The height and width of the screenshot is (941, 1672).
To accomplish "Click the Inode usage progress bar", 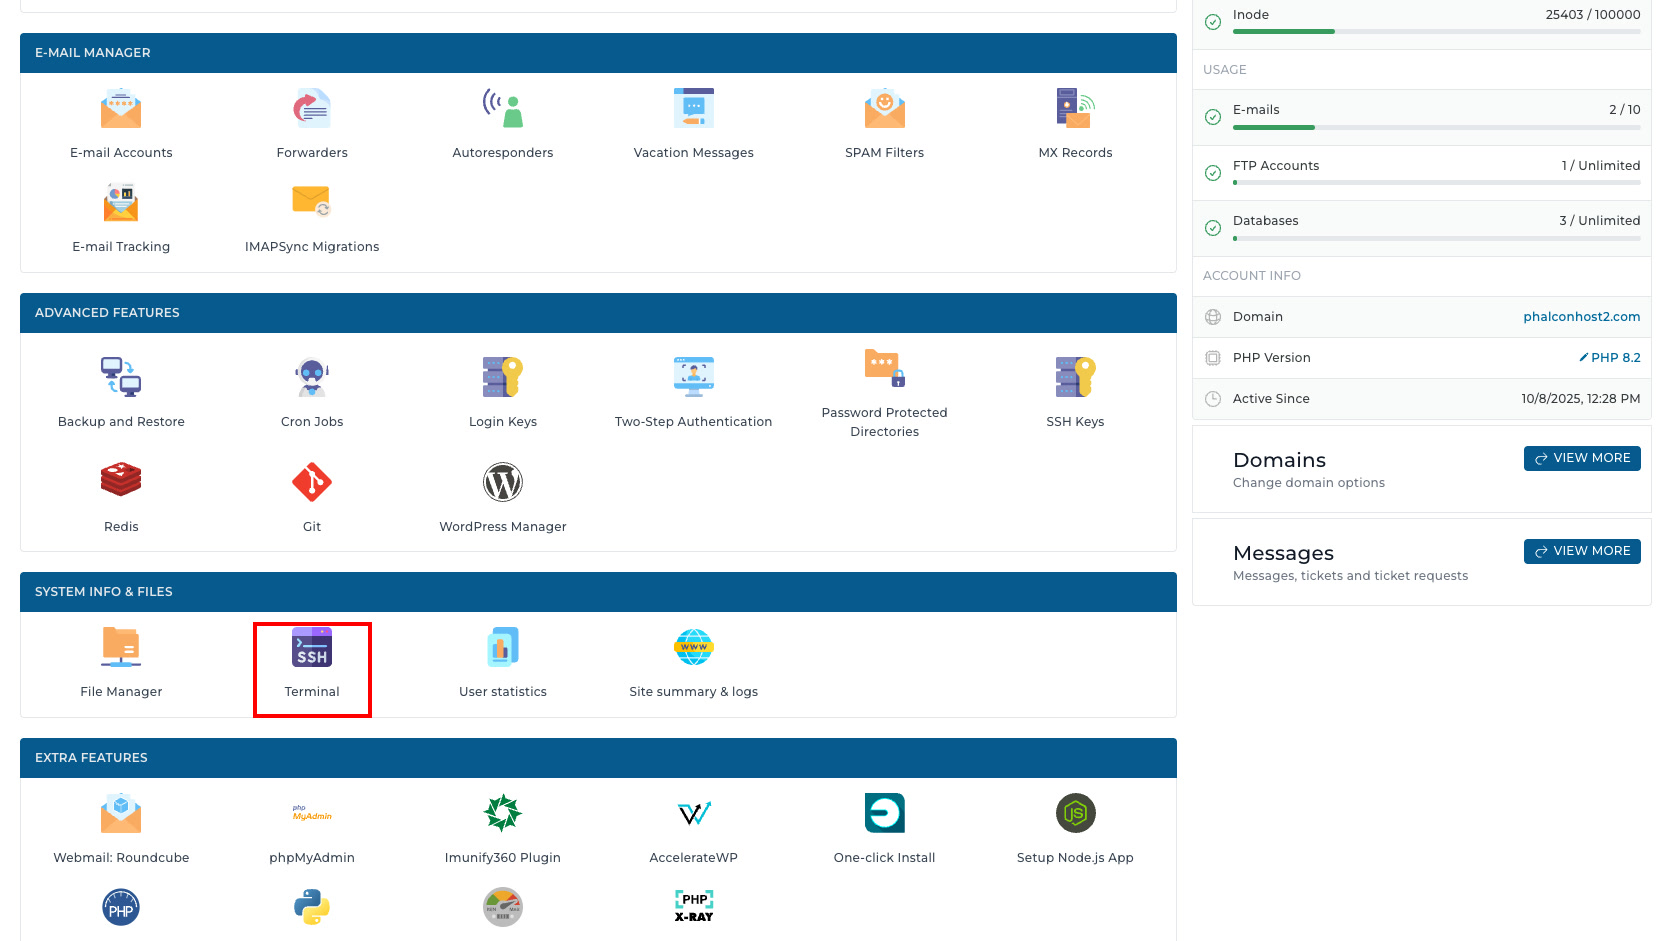I will point(1436,32).
